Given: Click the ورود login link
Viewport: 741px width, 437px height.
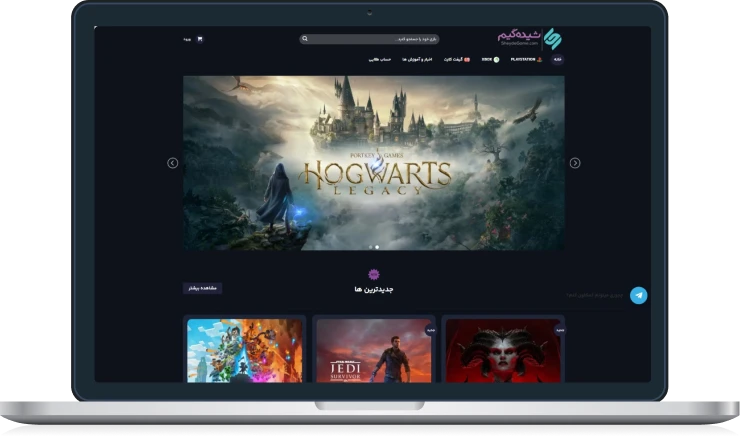Looking at the screenshot, I should tap(187, 39).
